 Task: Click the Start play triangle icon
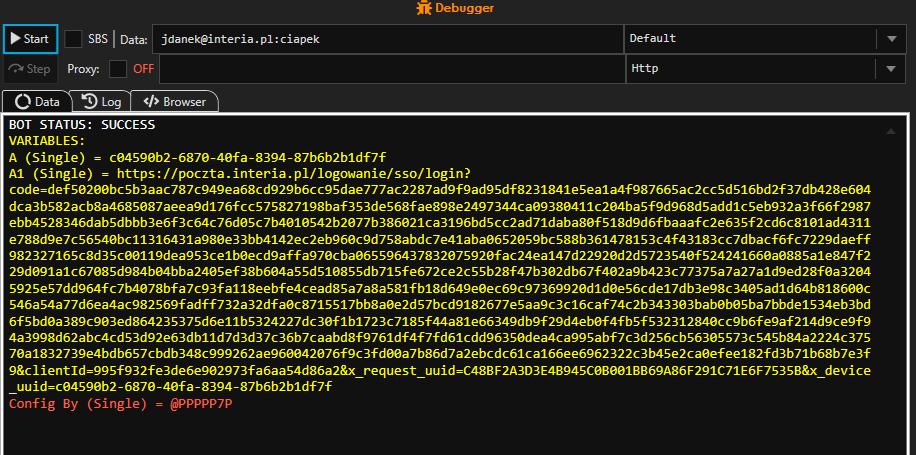[x=15, y=39]
